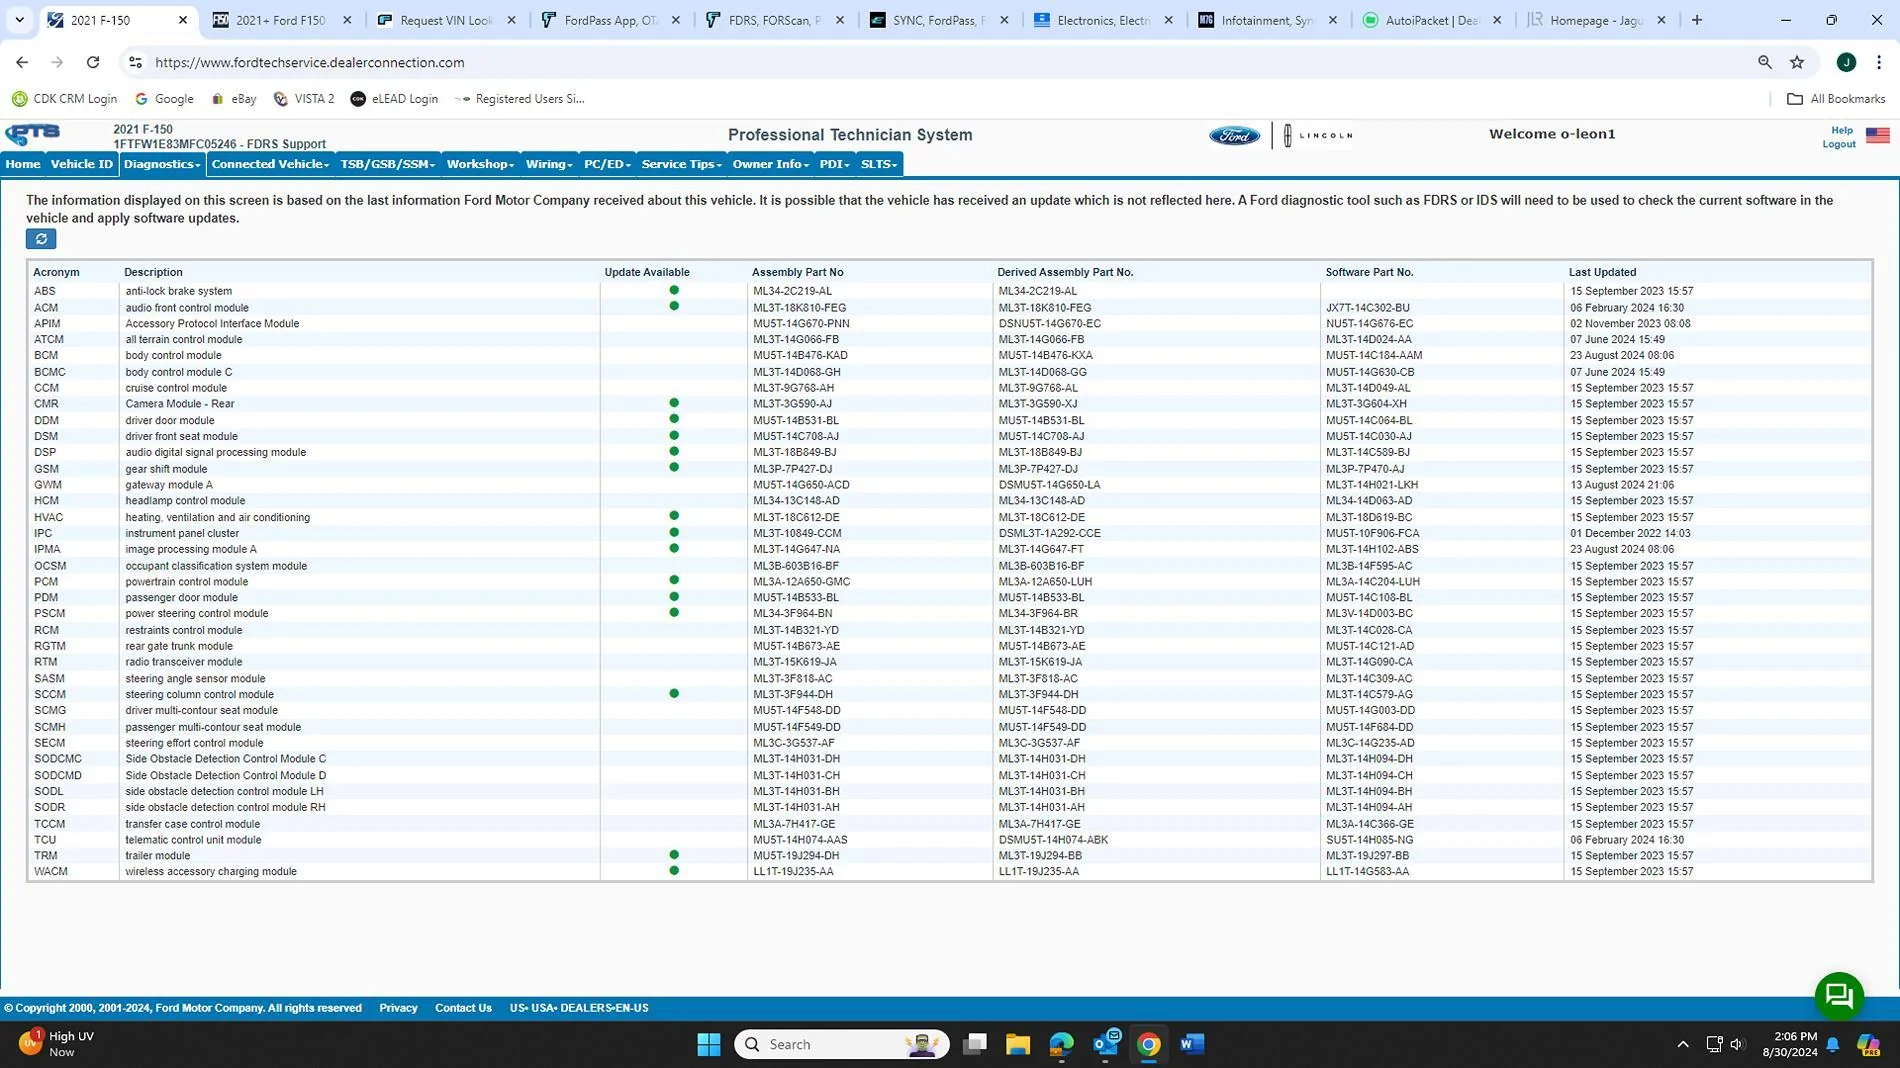The height and width of the screenshot is (1068, 1900).
Task: Click the Logout link
Action: point(1838,143)
